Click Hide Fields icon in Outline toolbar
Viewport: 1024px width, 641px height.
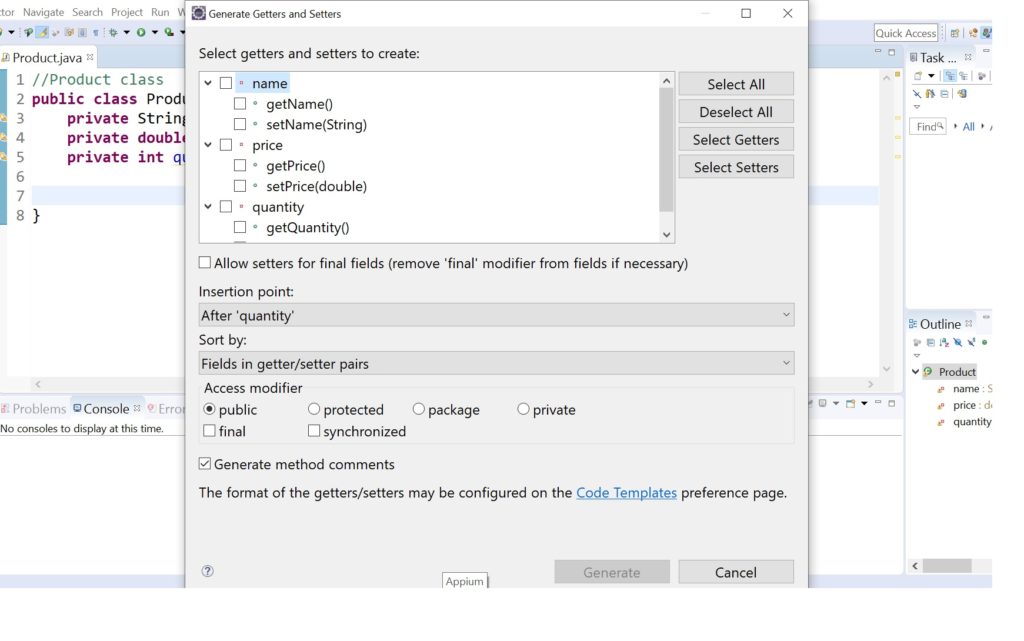pyautogui.click(x=957, y=342)
